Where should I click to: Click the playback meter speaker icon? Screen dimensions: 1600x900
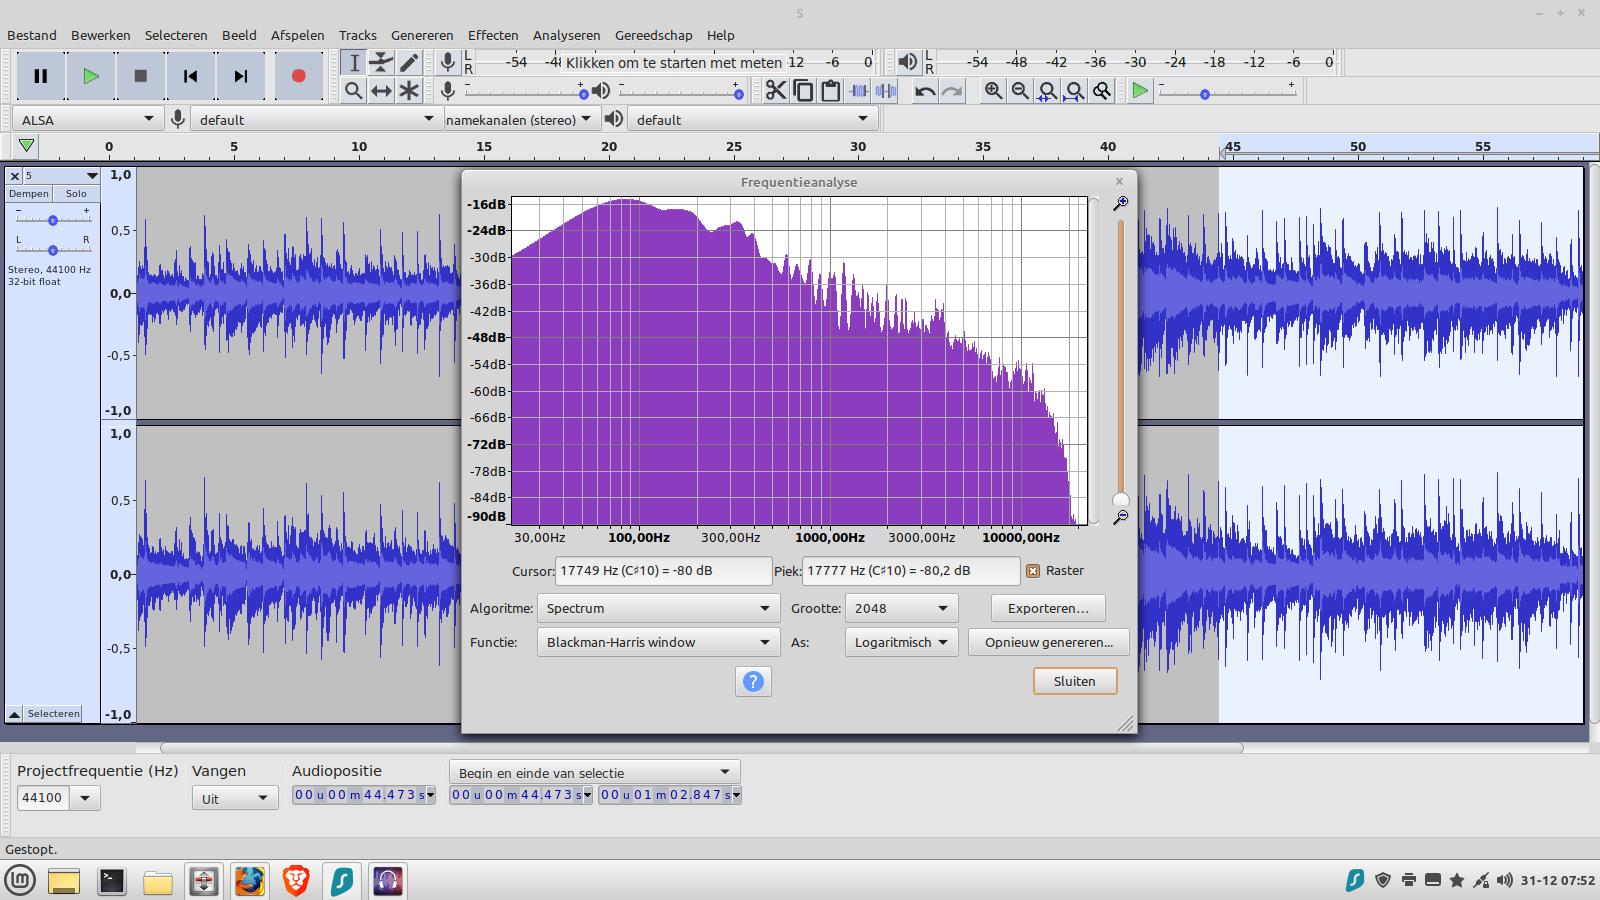[907, 62]
